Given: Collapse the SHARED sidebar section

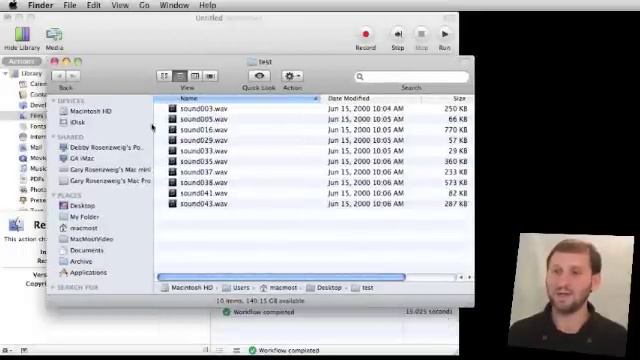Looking at the screenshot, I should click(53, 137).
